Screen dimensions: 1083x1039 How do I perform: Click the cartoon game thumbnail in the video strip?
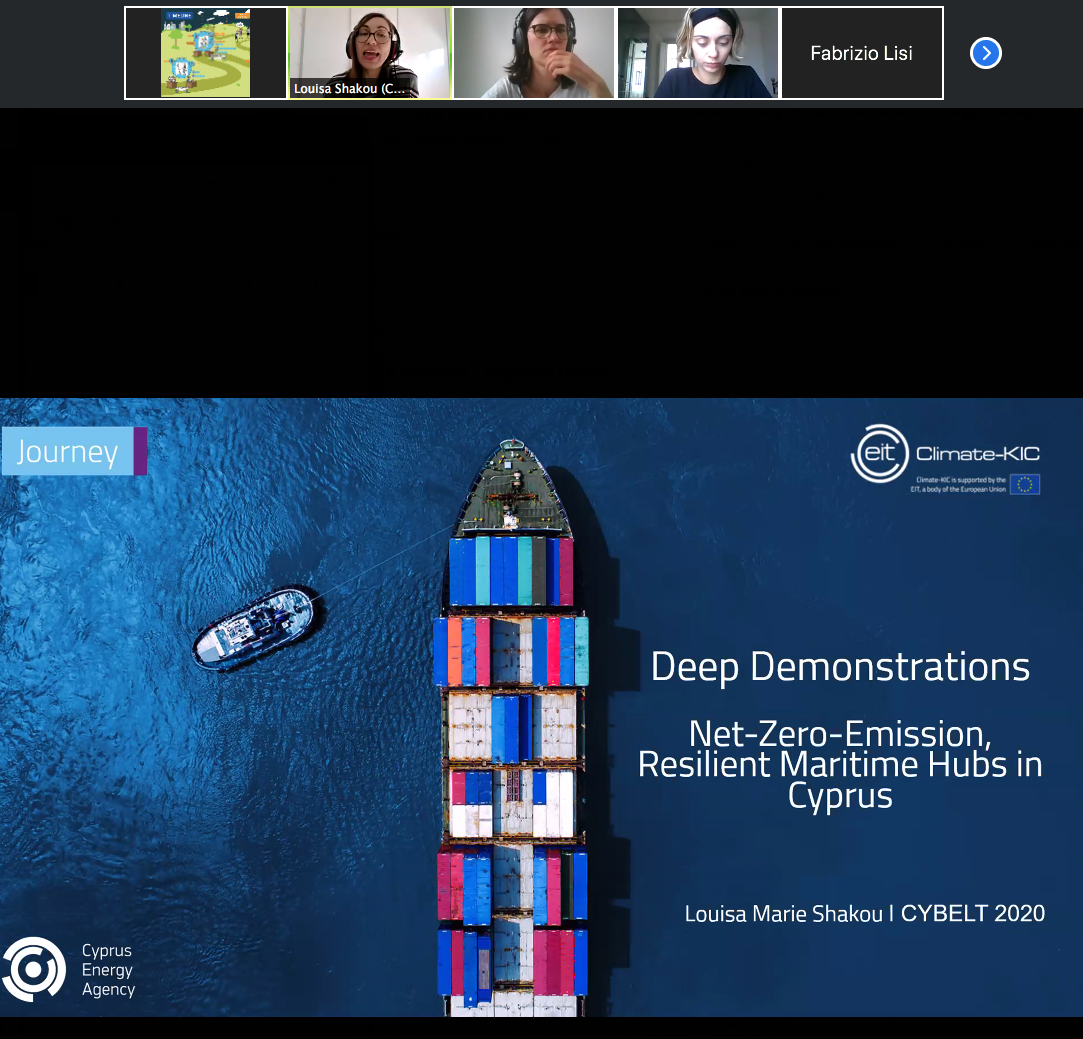tap(205, 52)
